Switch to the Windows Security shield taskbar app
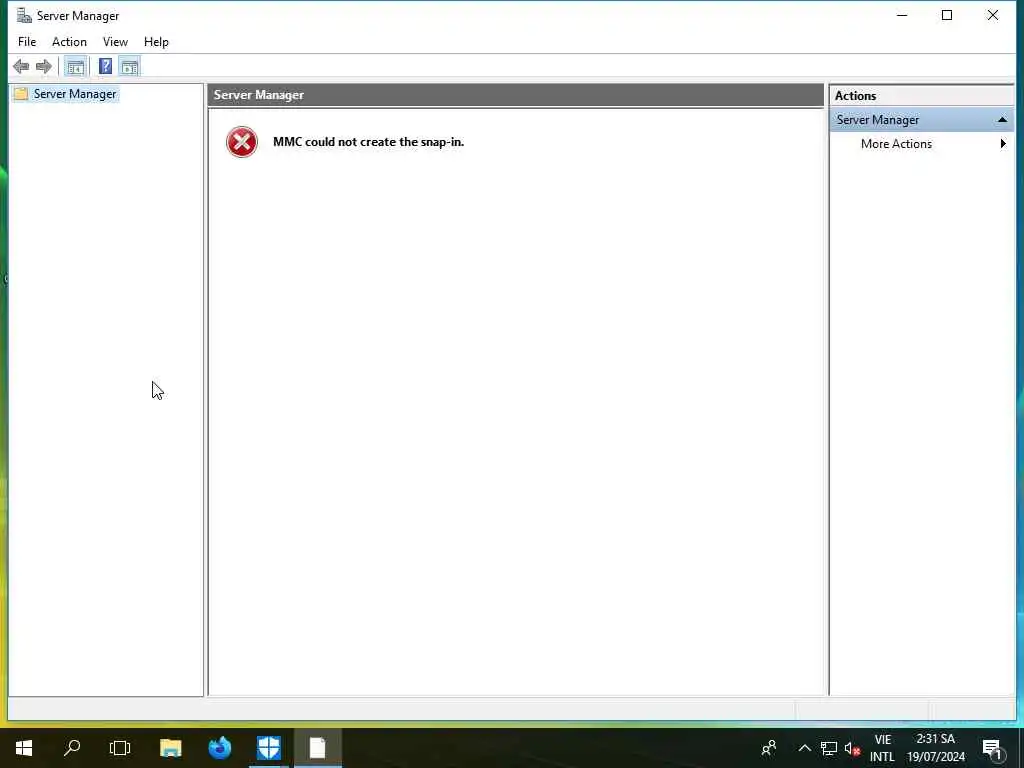 pos(268,748)
